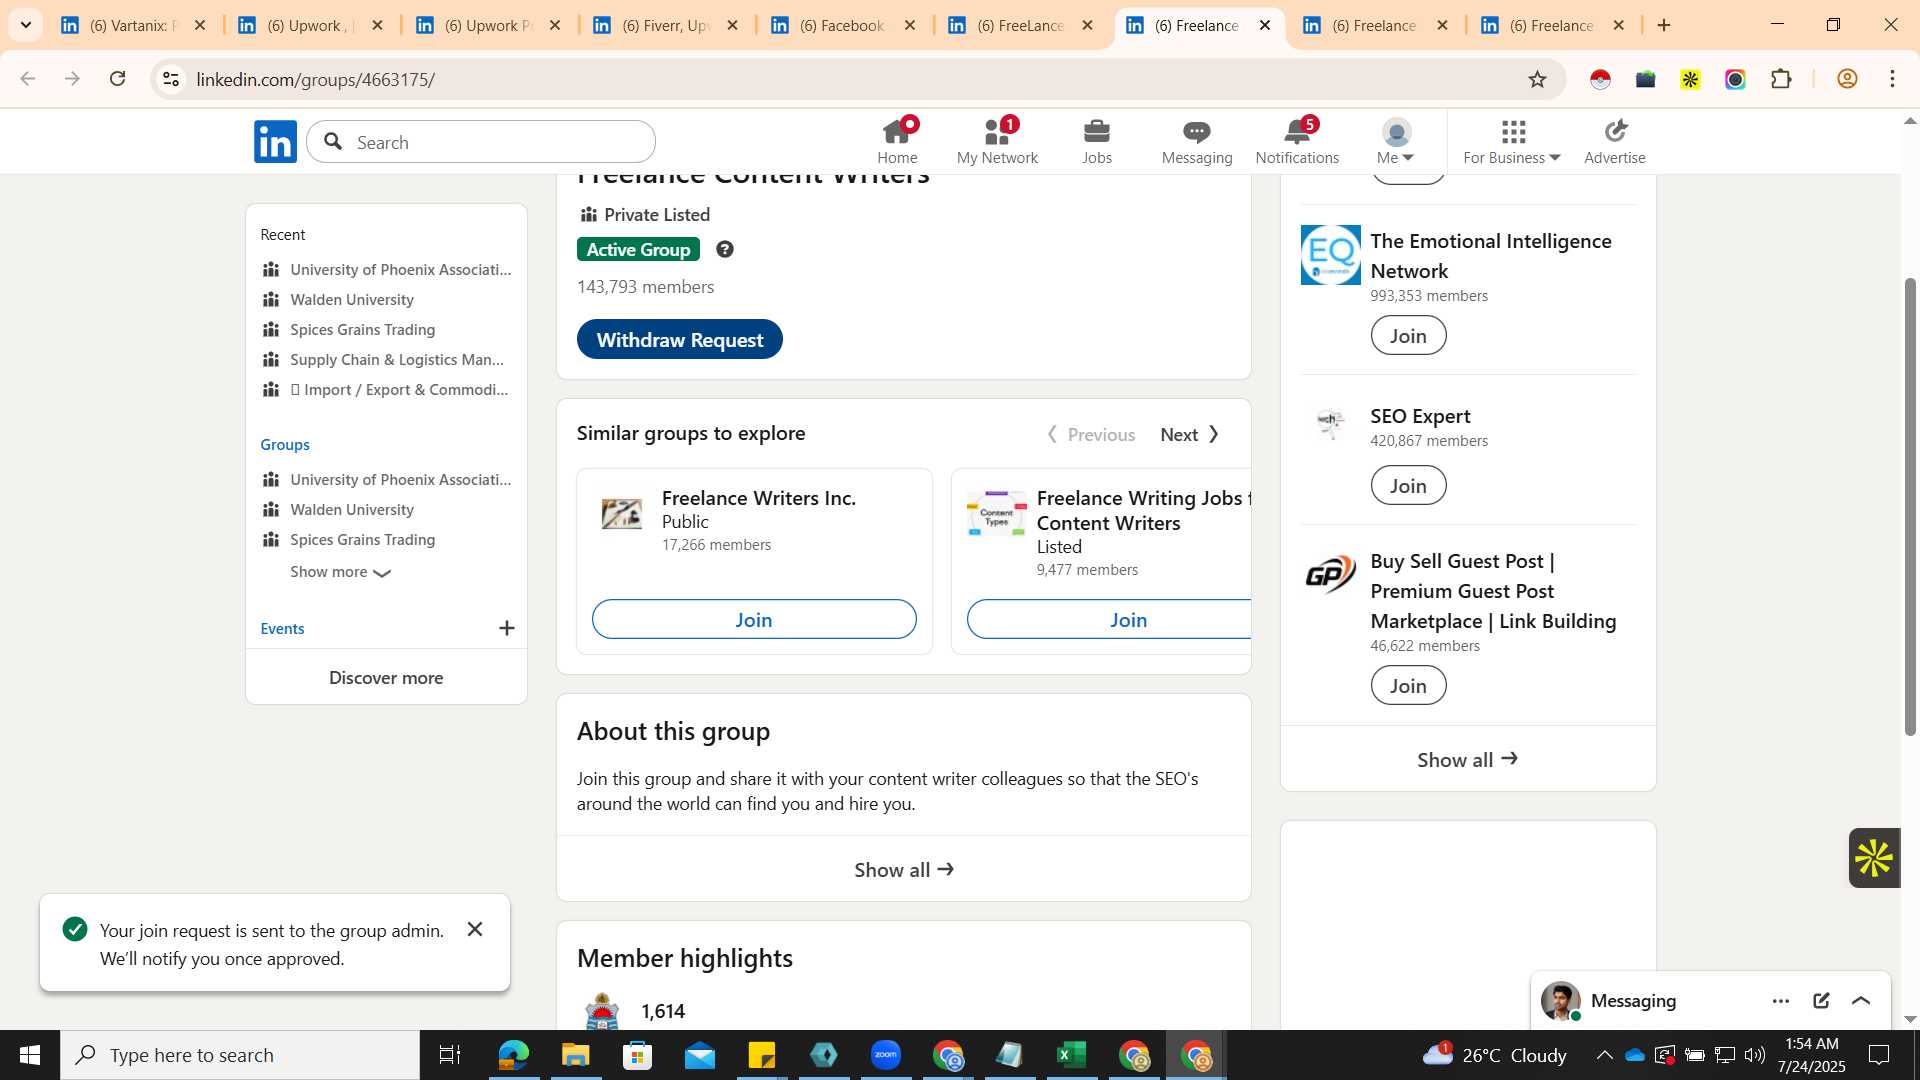Screen dimensions: 1920x1080
Task: Show all suggested groups in sidebar
Action: coord(1468,759)
